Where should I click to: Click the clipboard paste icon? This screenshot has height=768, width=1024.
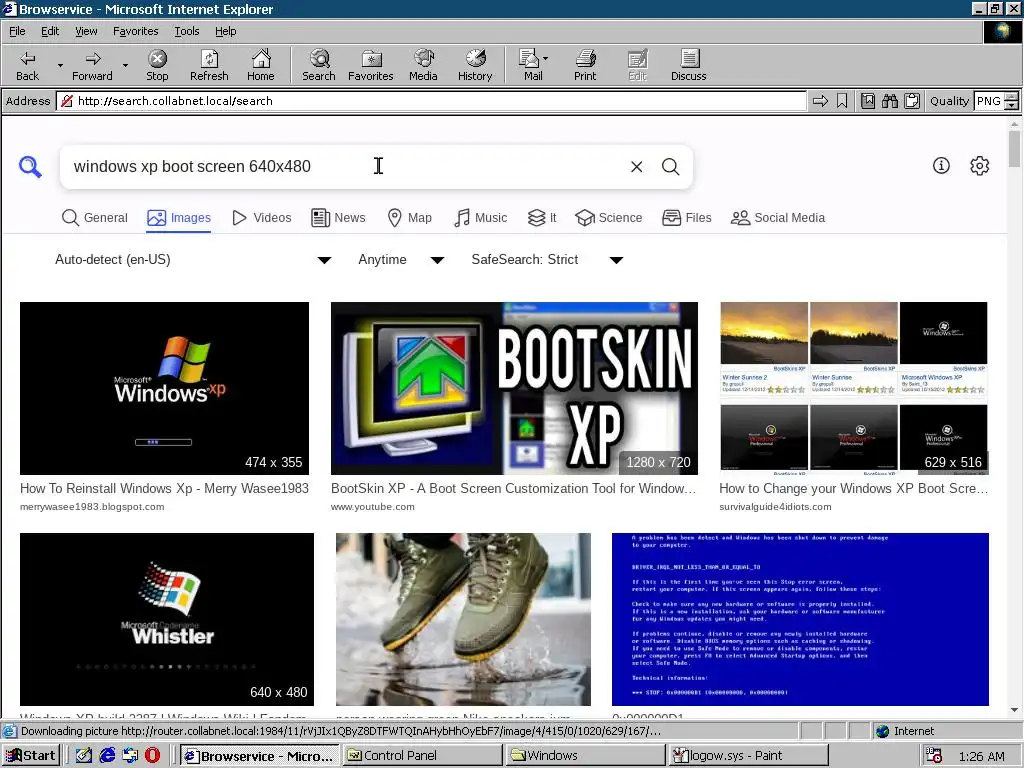click(912, 101)
